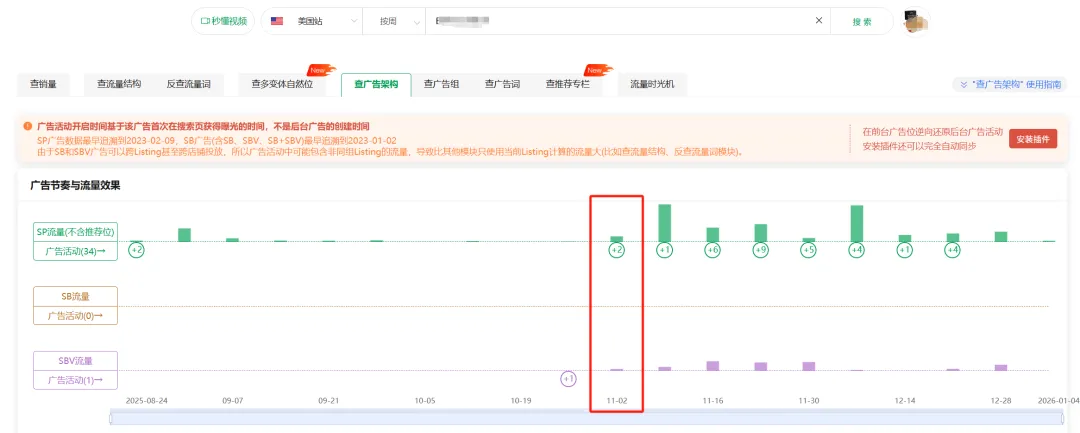Click the green +2 badge above 11-02
This screenshot has height=433, width=1080.
(616, 251)
